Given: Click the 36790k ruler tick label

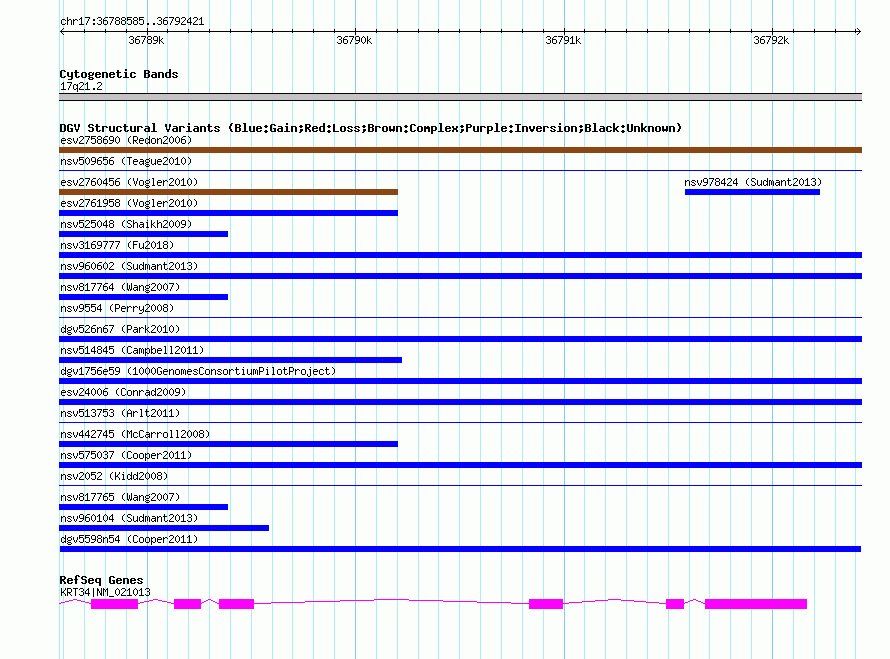Looking at the screenshot, I should pos(354,40).
